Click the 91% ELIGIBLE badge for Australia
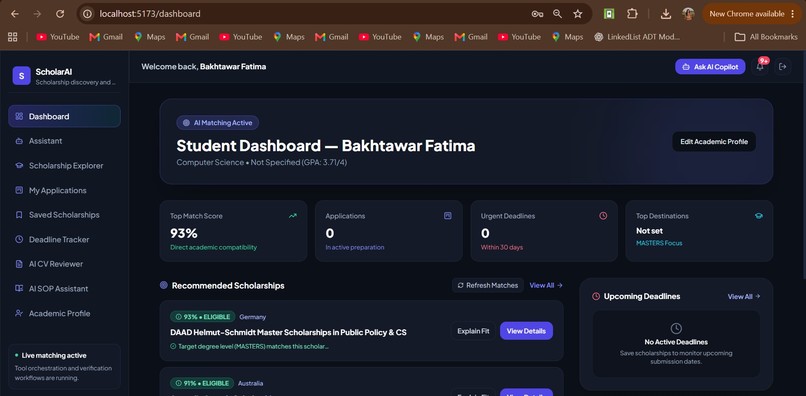 pos(202,383)
